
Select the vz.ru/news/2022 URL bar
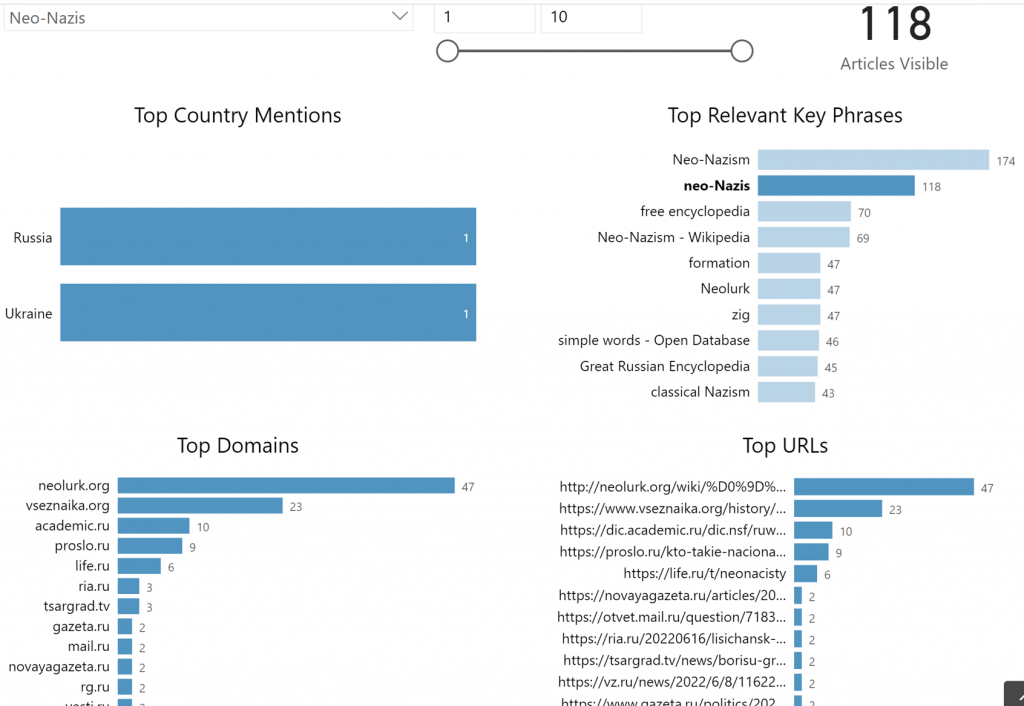798,682
